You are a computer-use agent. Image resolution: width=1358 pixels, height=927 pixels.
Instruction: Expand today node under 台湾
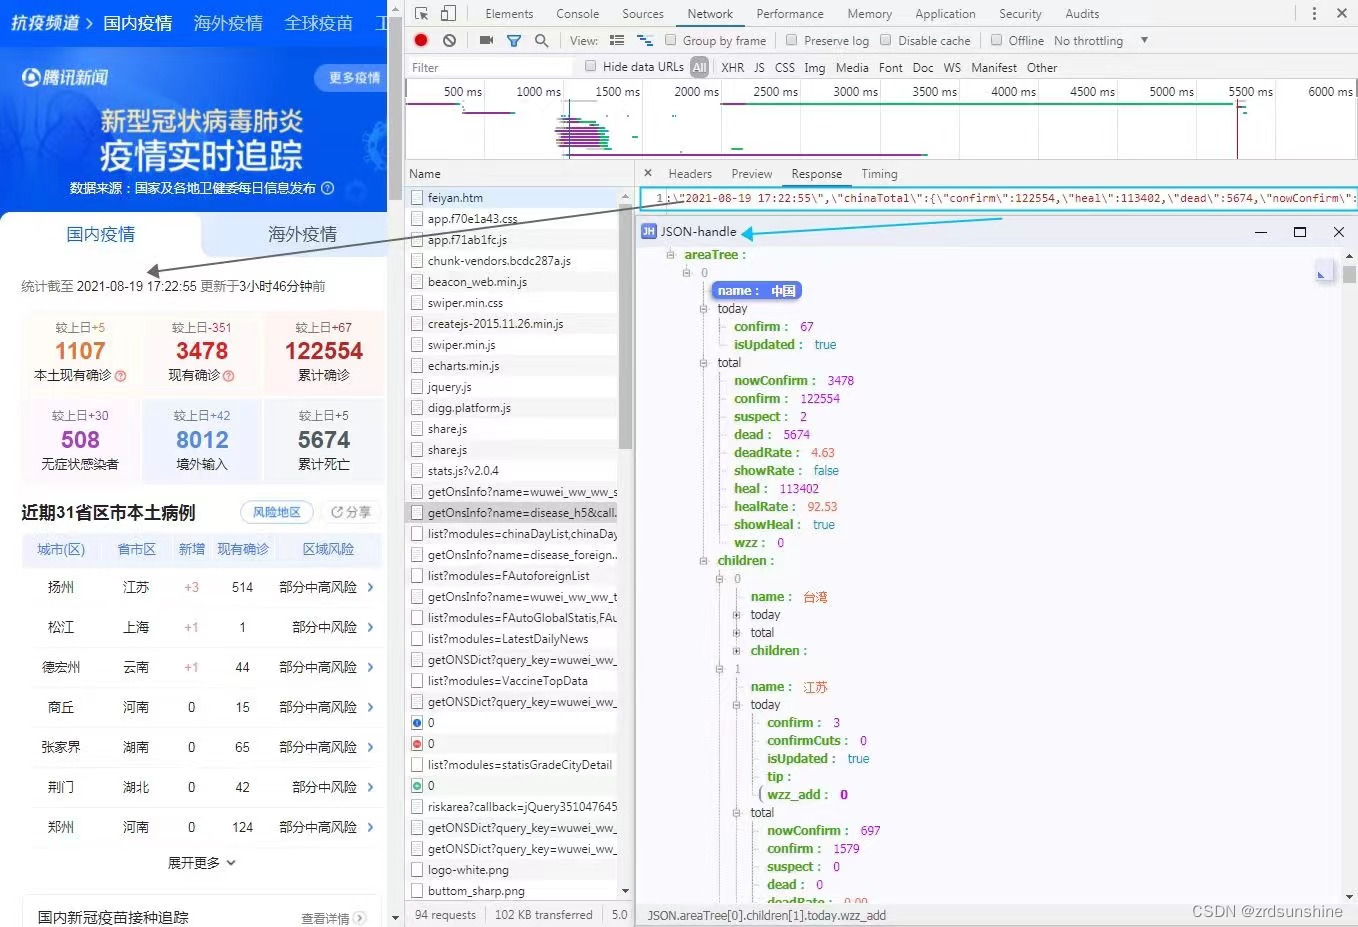(736, 615)
